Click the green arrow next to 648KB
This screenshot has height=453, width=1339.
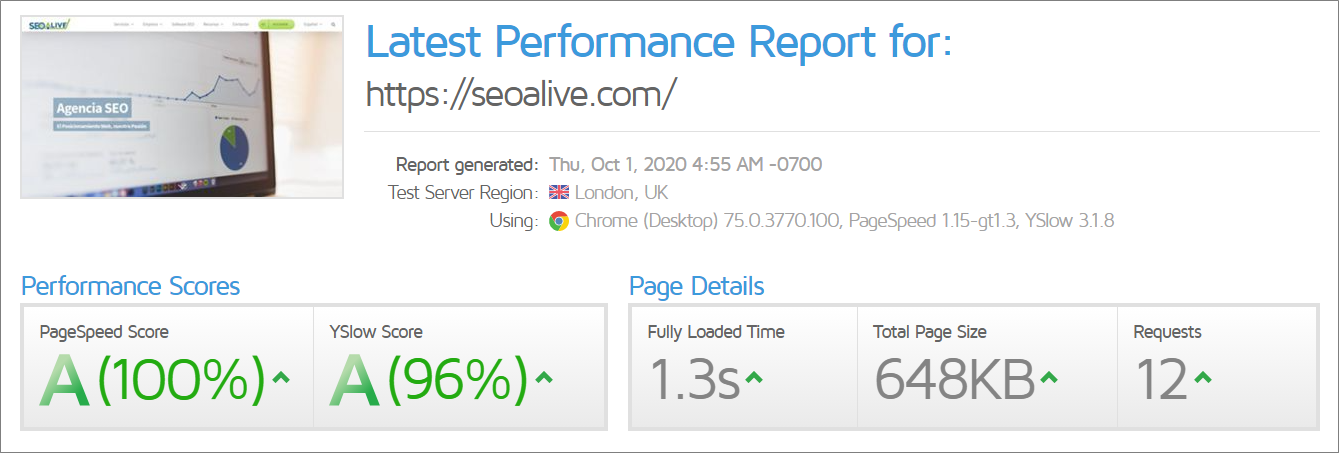click(x=1049, y=378)
